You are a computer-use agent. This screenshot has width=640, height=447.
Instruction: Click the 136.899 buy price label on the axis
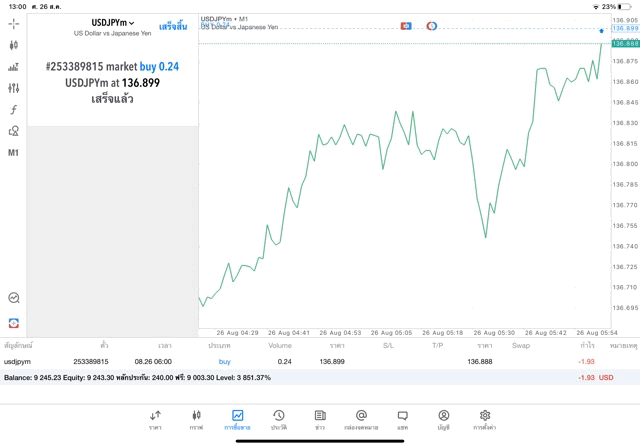point(625,28)
